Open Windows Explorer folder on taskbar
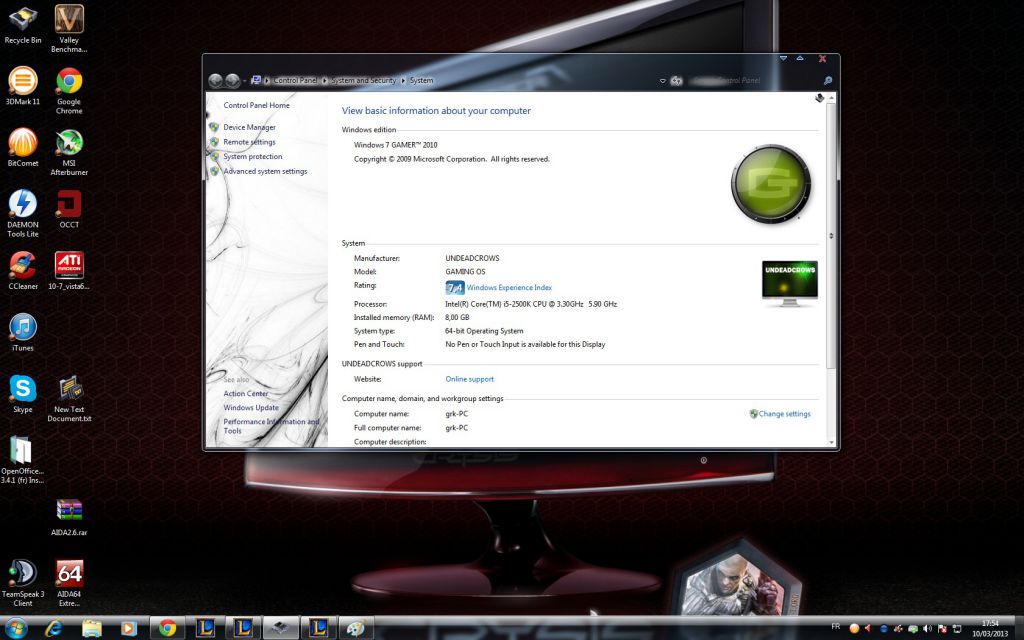This screenshot has width=1024, height=640. click(x=91, y=628)
